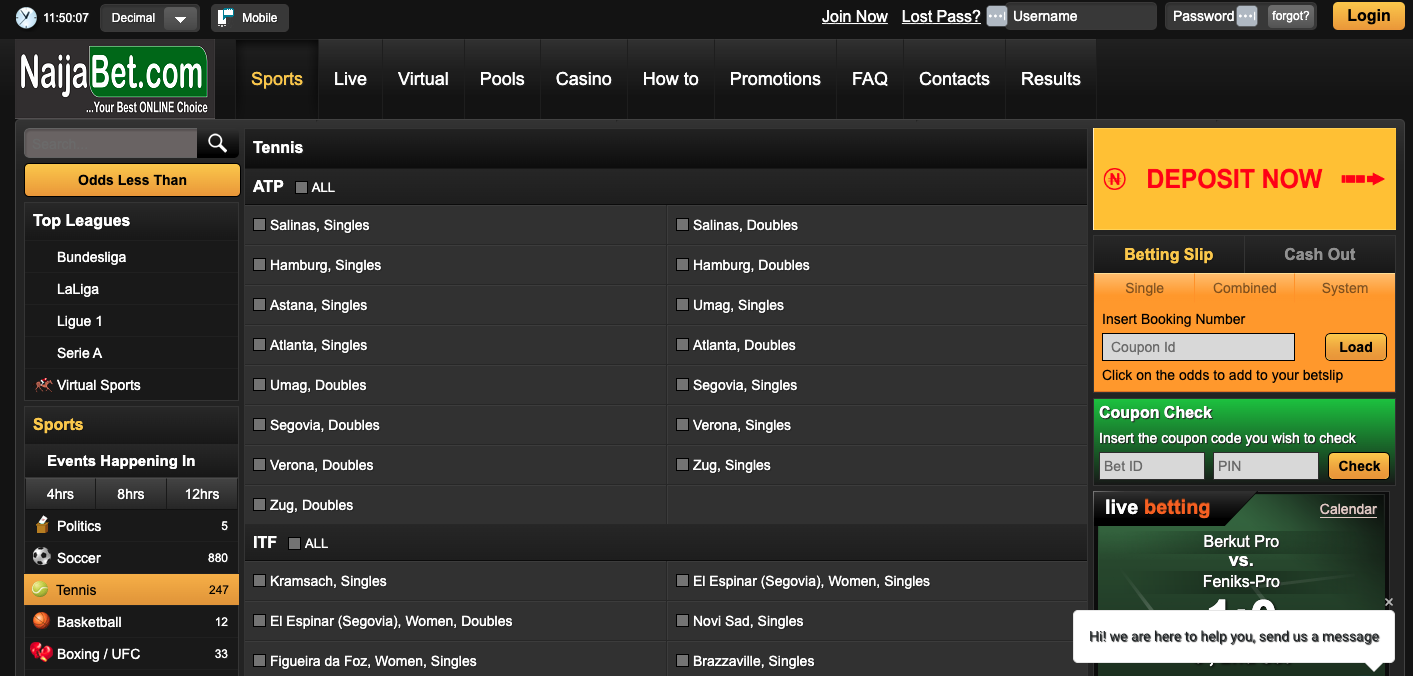1413x676 pixels.
Task: Click the Tennis ball icon
Action: (41, 589)
